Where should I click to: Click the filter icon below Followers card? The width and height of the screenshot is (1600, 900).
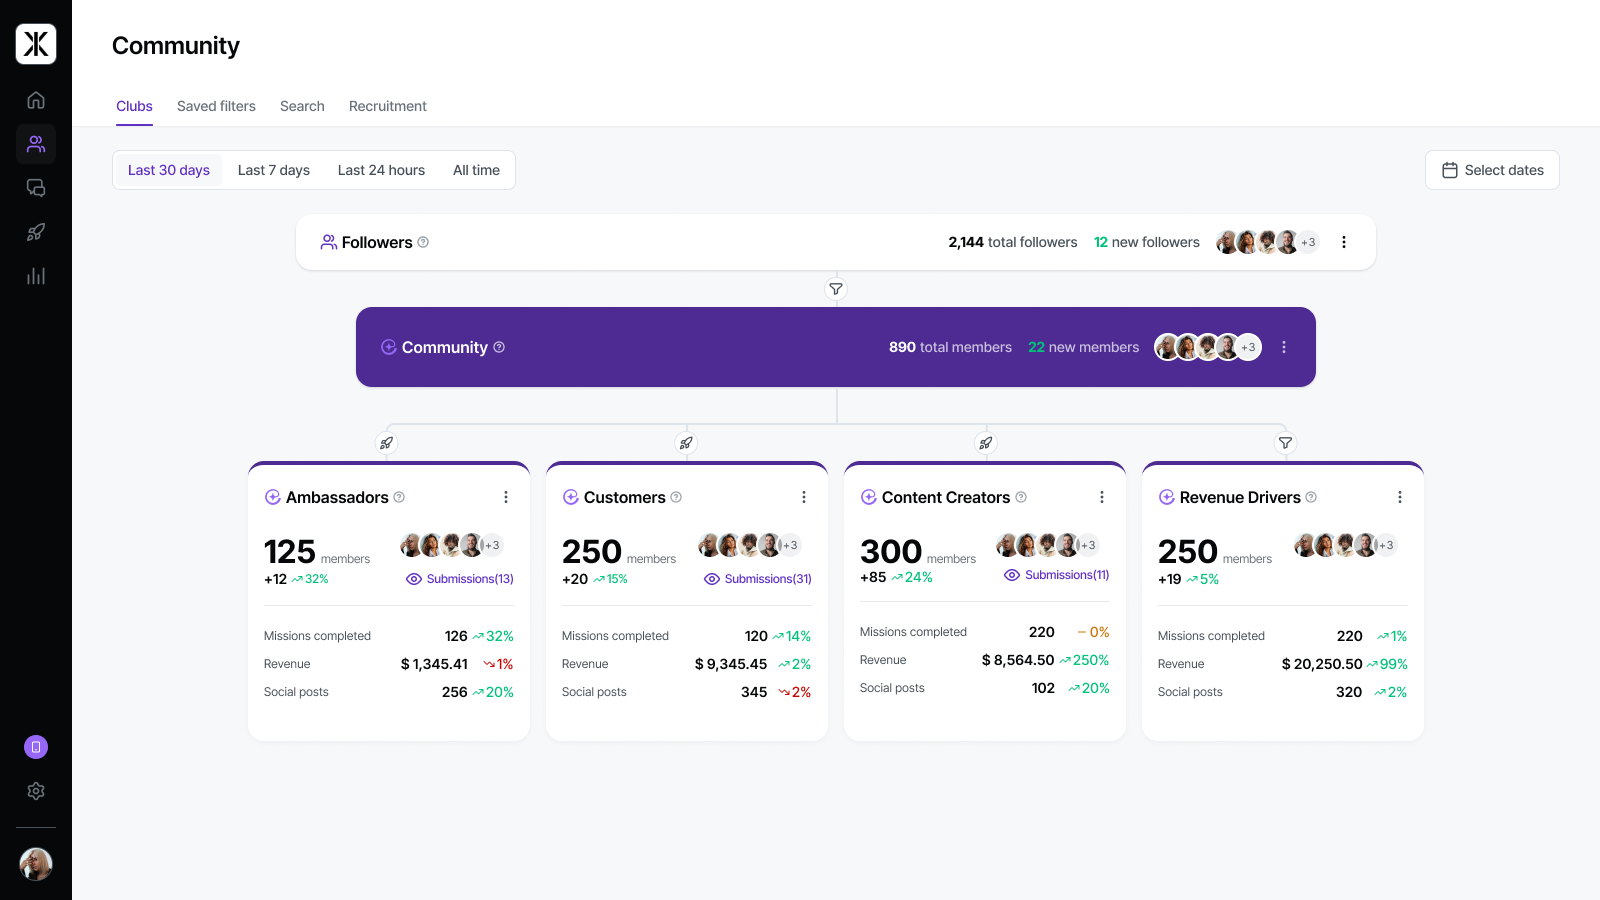point(836,289)
